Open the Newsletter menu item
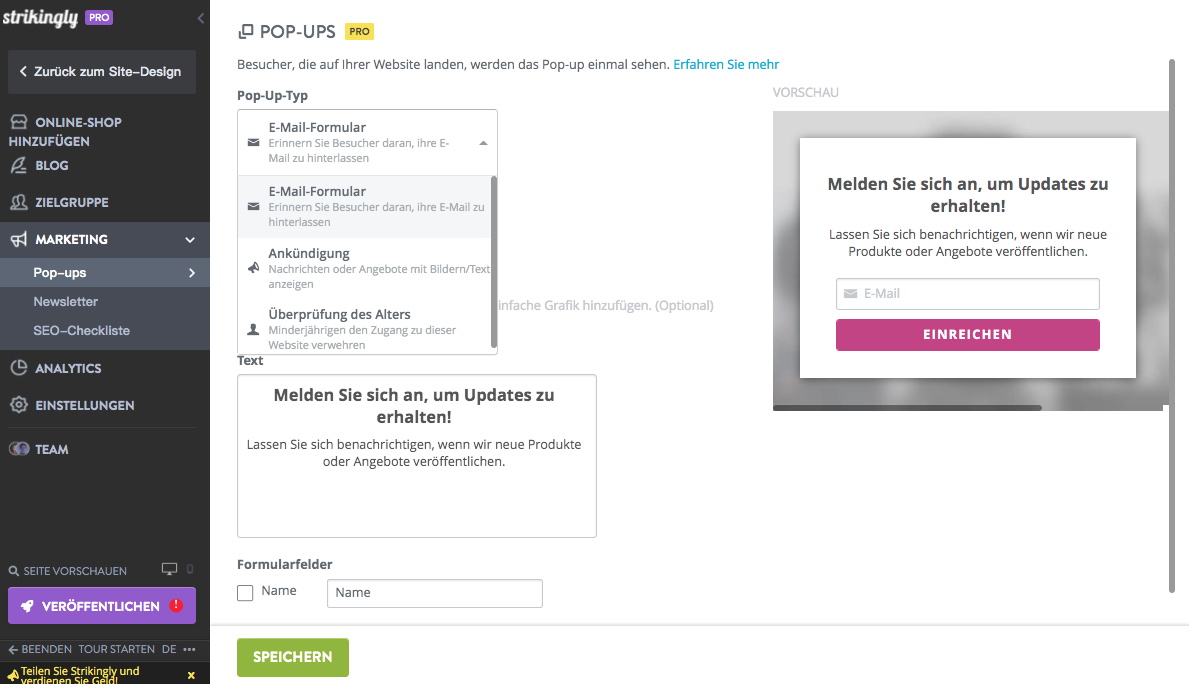The width and height of the screenshot is (1189, 684). click(66, 301)
